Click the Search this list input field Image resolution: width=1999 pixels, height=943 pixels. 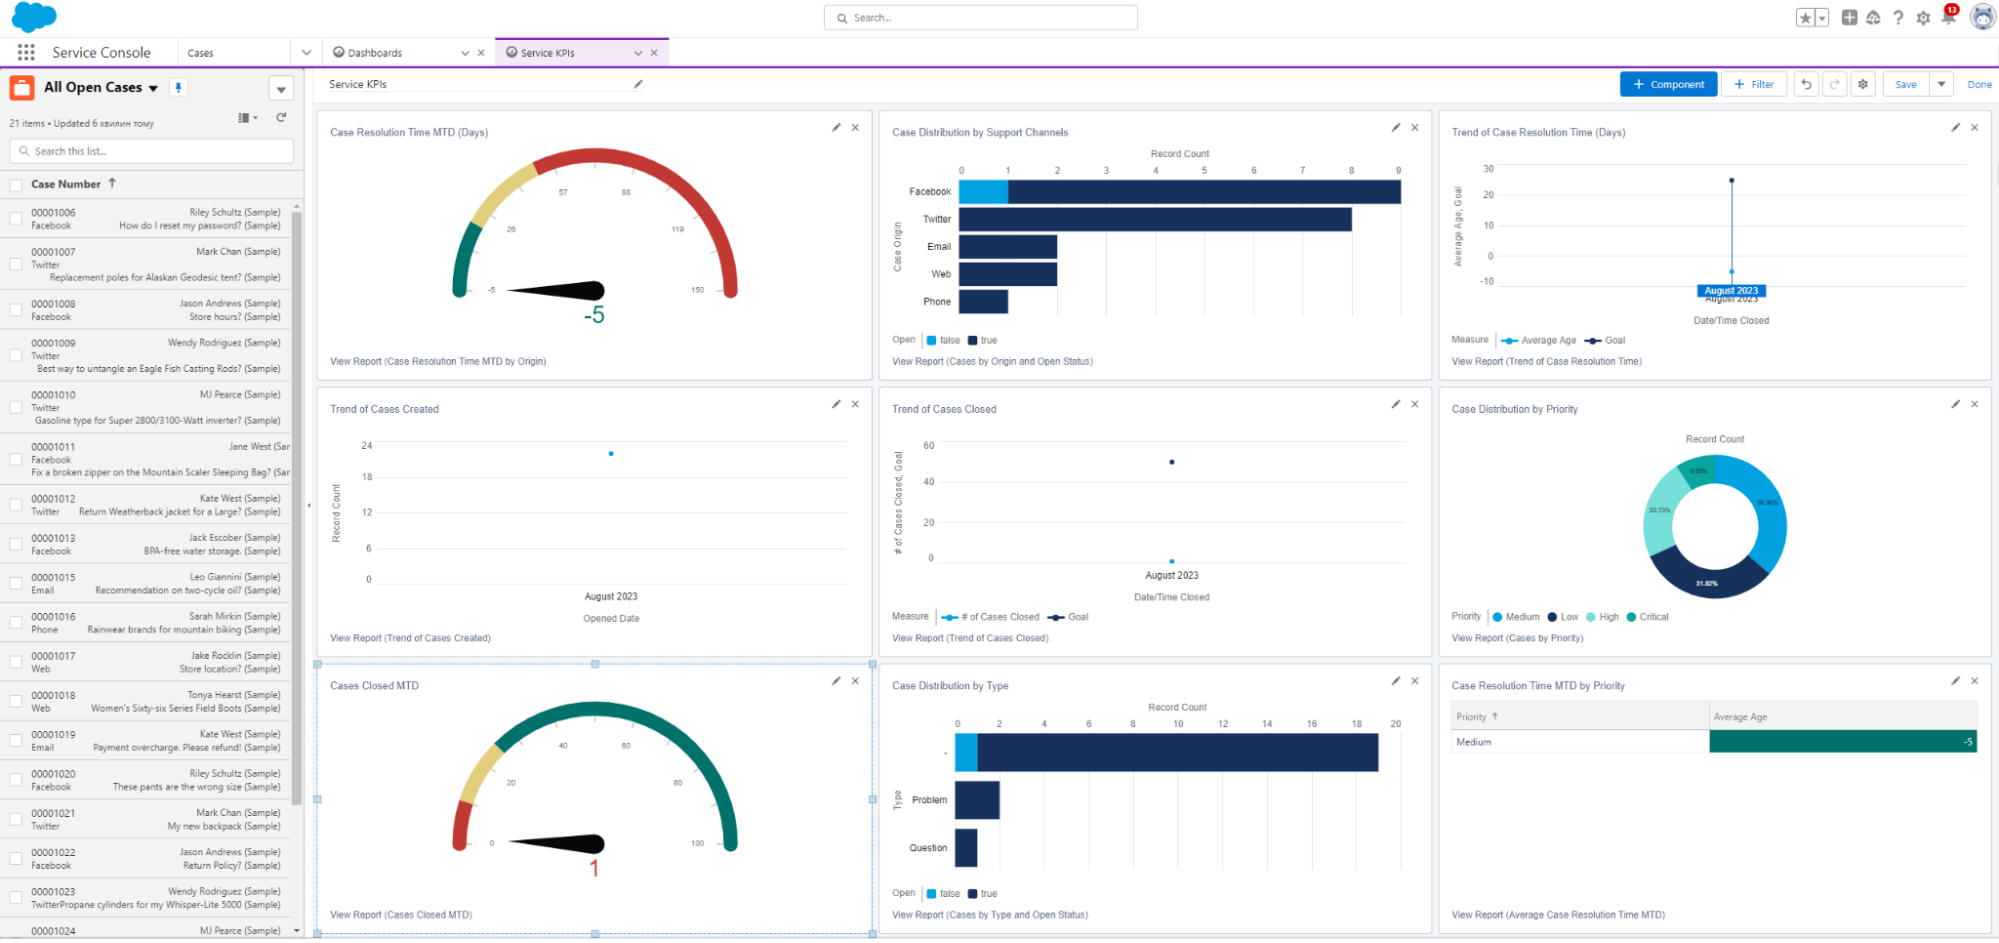150,150
